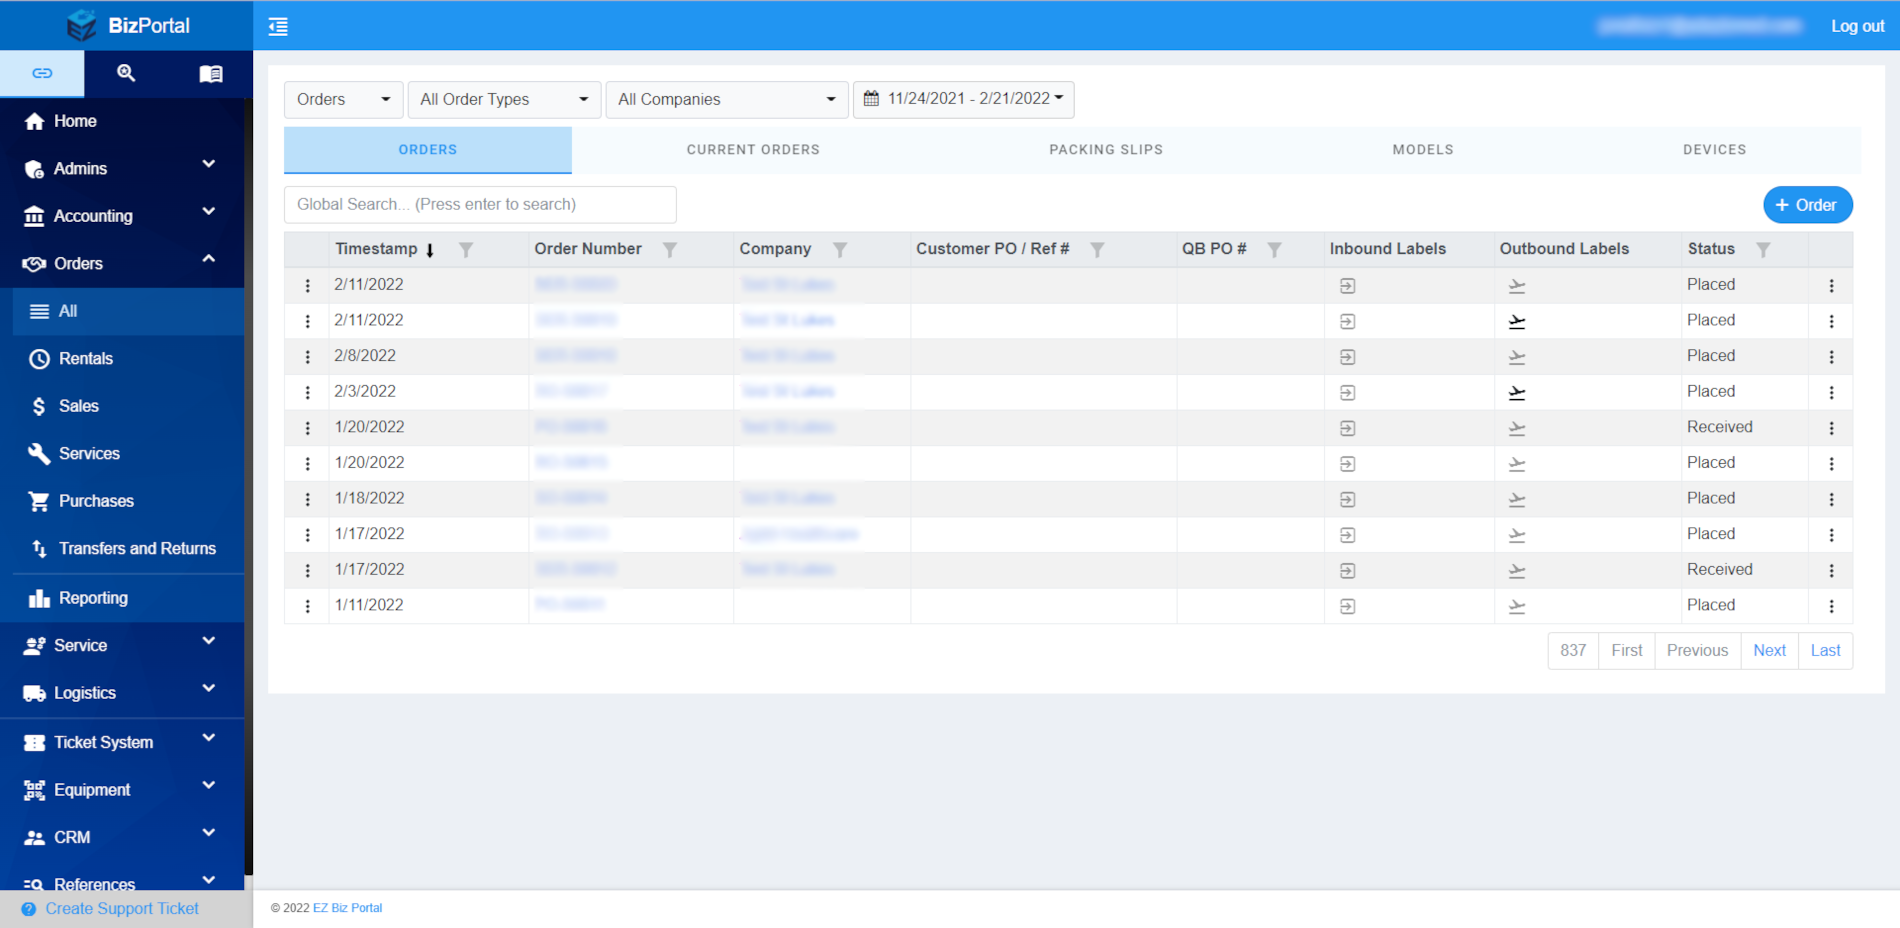Toggle the sidebar collapse icon in the header

point(278,26)
